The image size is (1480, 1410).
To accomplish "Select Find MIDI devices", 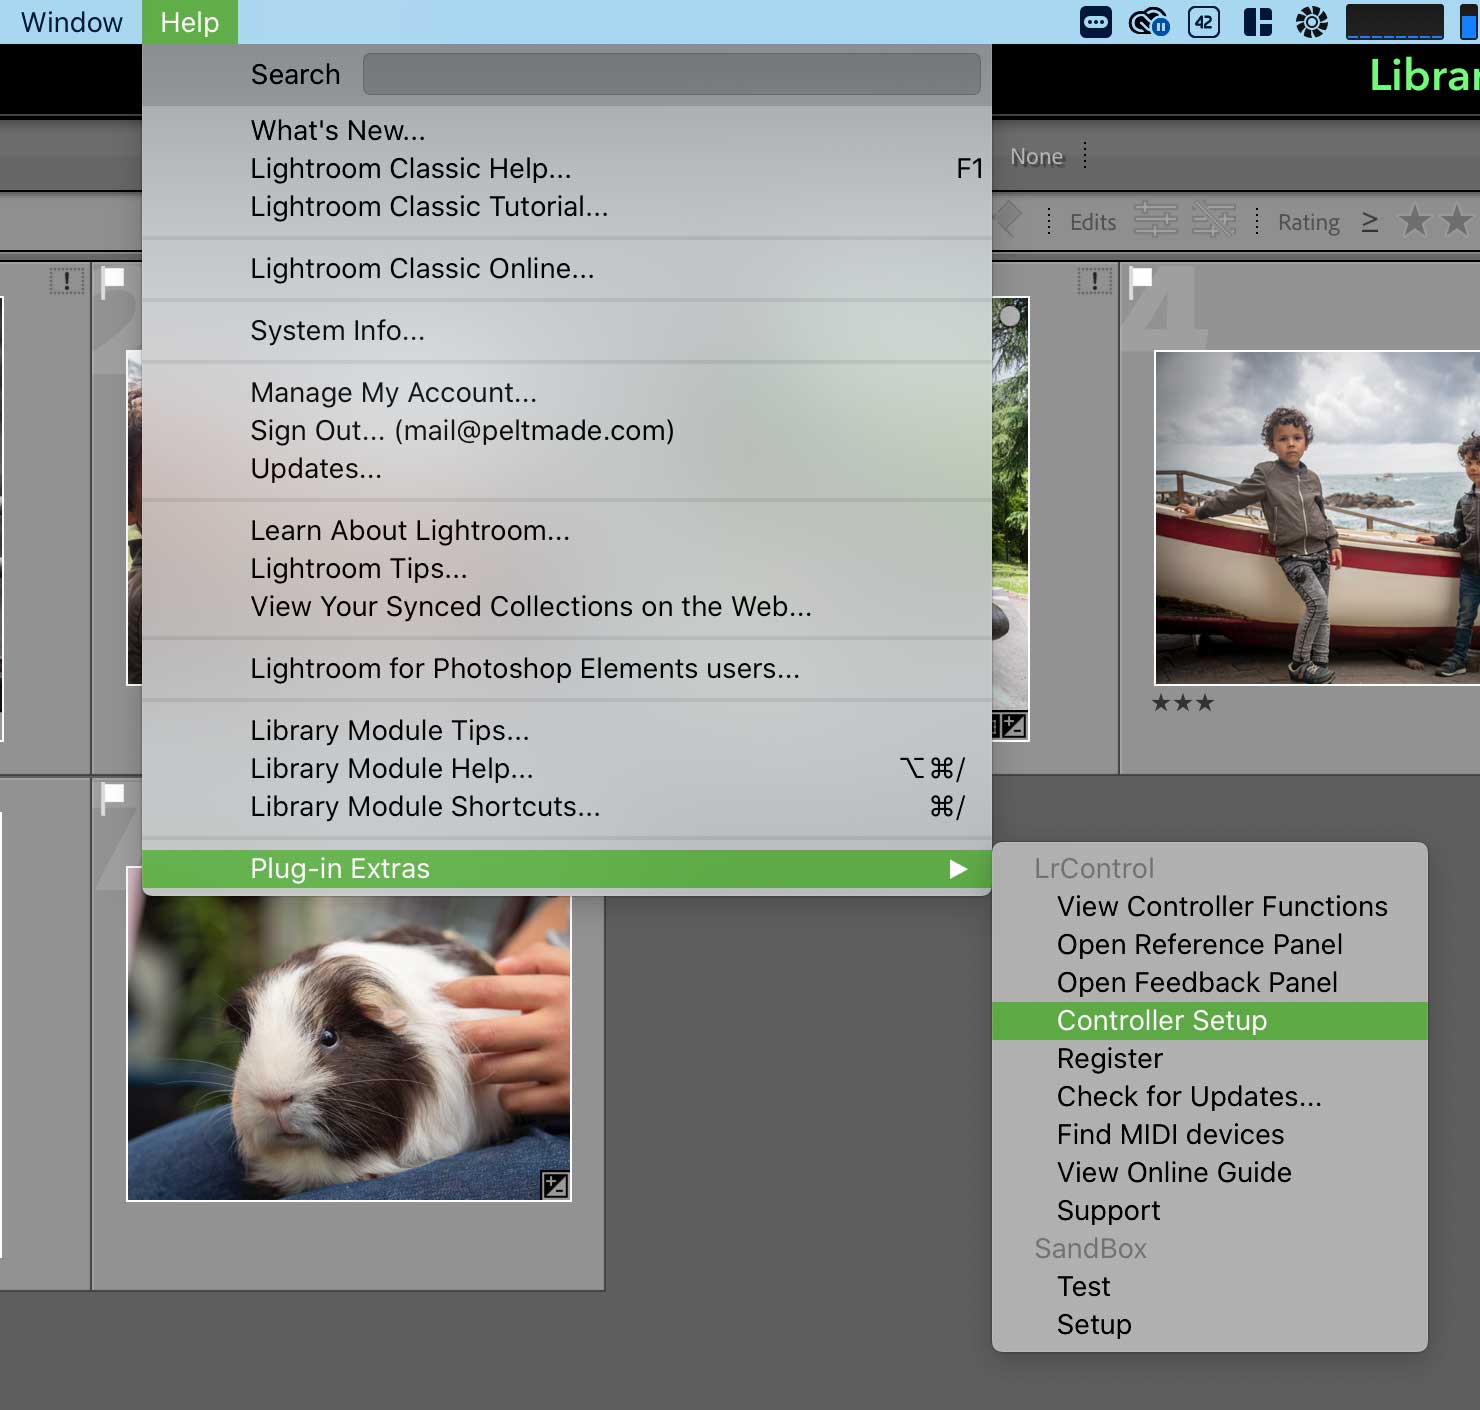I will [x=1209, y=1134].
